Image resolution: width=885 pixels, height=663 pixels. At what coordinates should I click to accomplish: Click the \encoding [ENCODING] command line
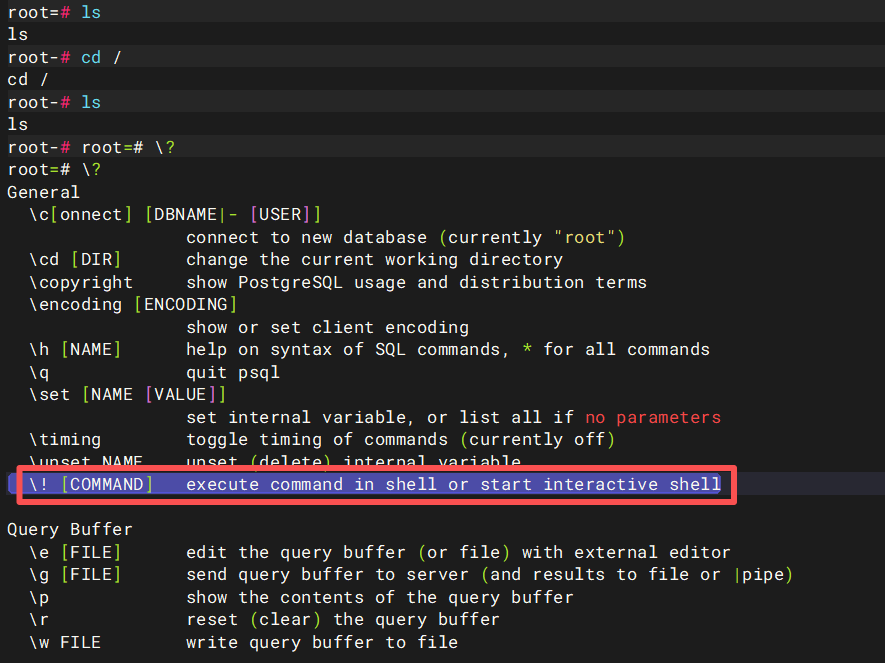(133, 305)
